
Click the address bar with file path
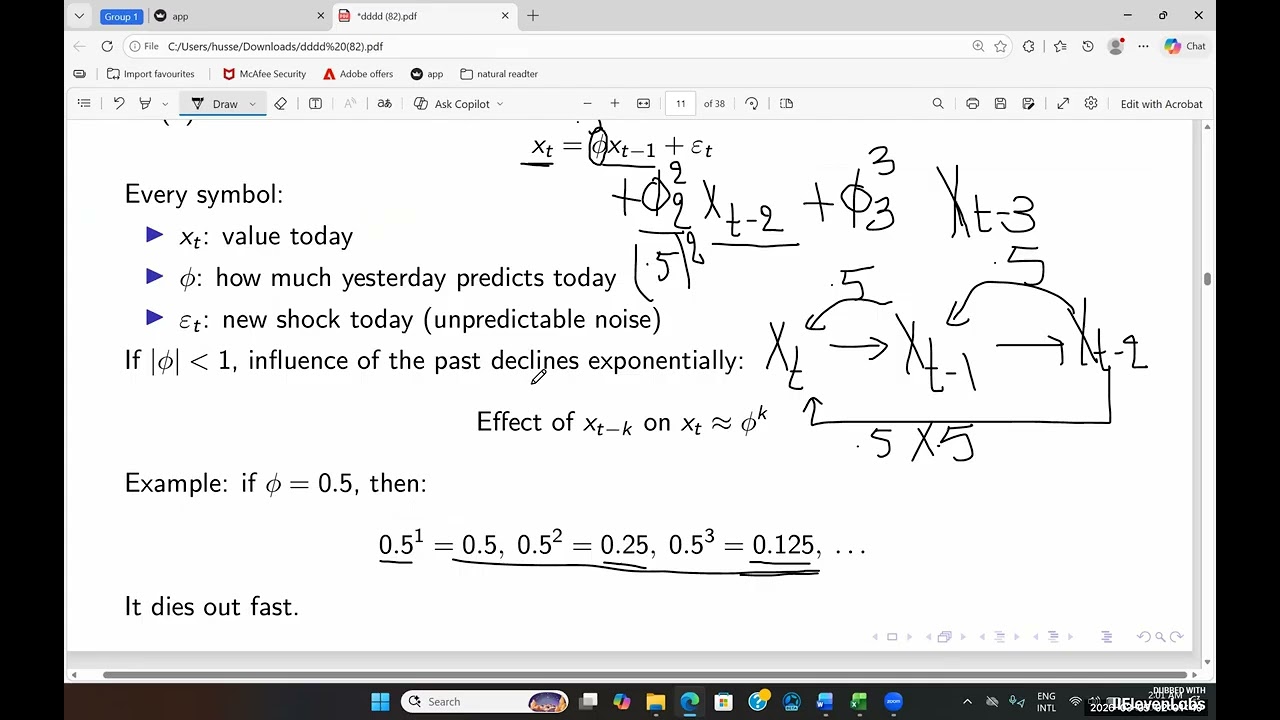pyautogui.click(x=560, y=46)
